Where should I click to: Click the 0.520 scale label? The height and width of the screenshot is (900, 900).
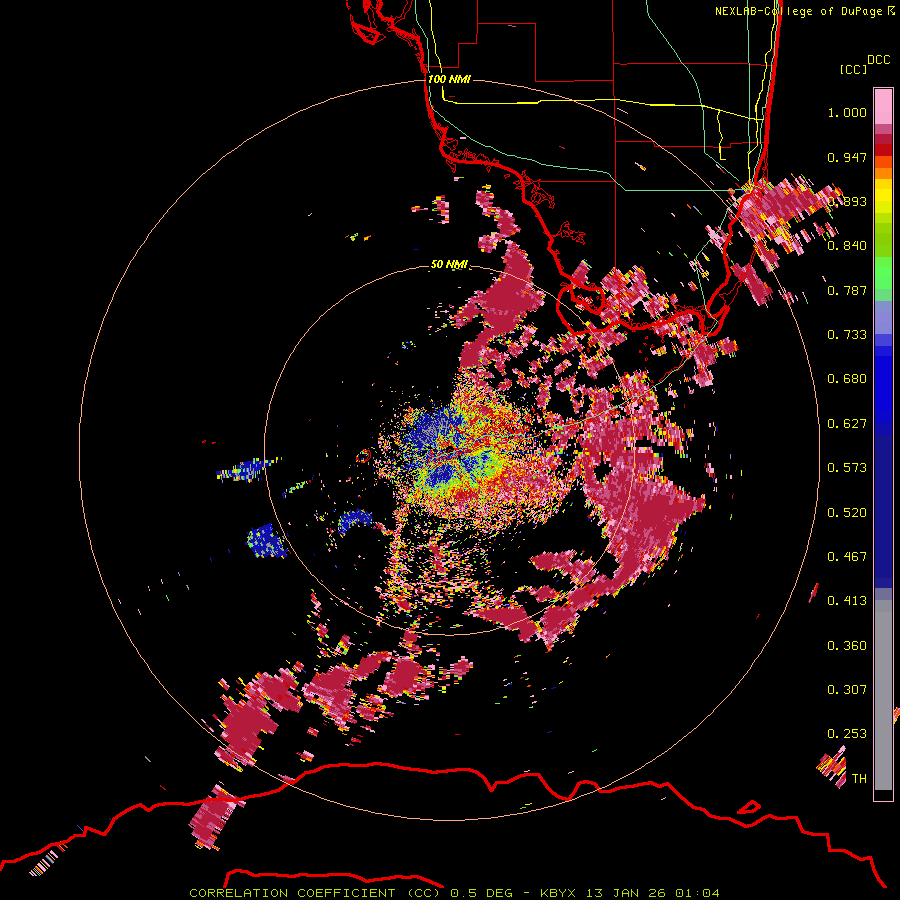[847, 512]
